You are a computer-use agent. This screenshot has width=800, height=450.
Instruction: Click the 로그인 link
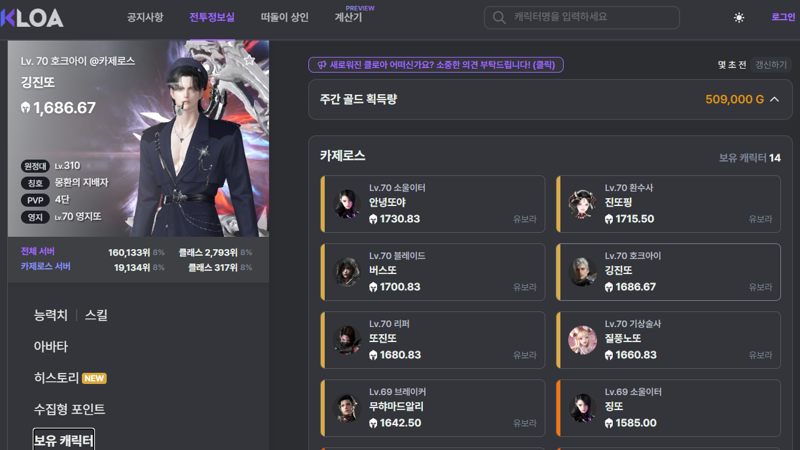click(783, 17)
